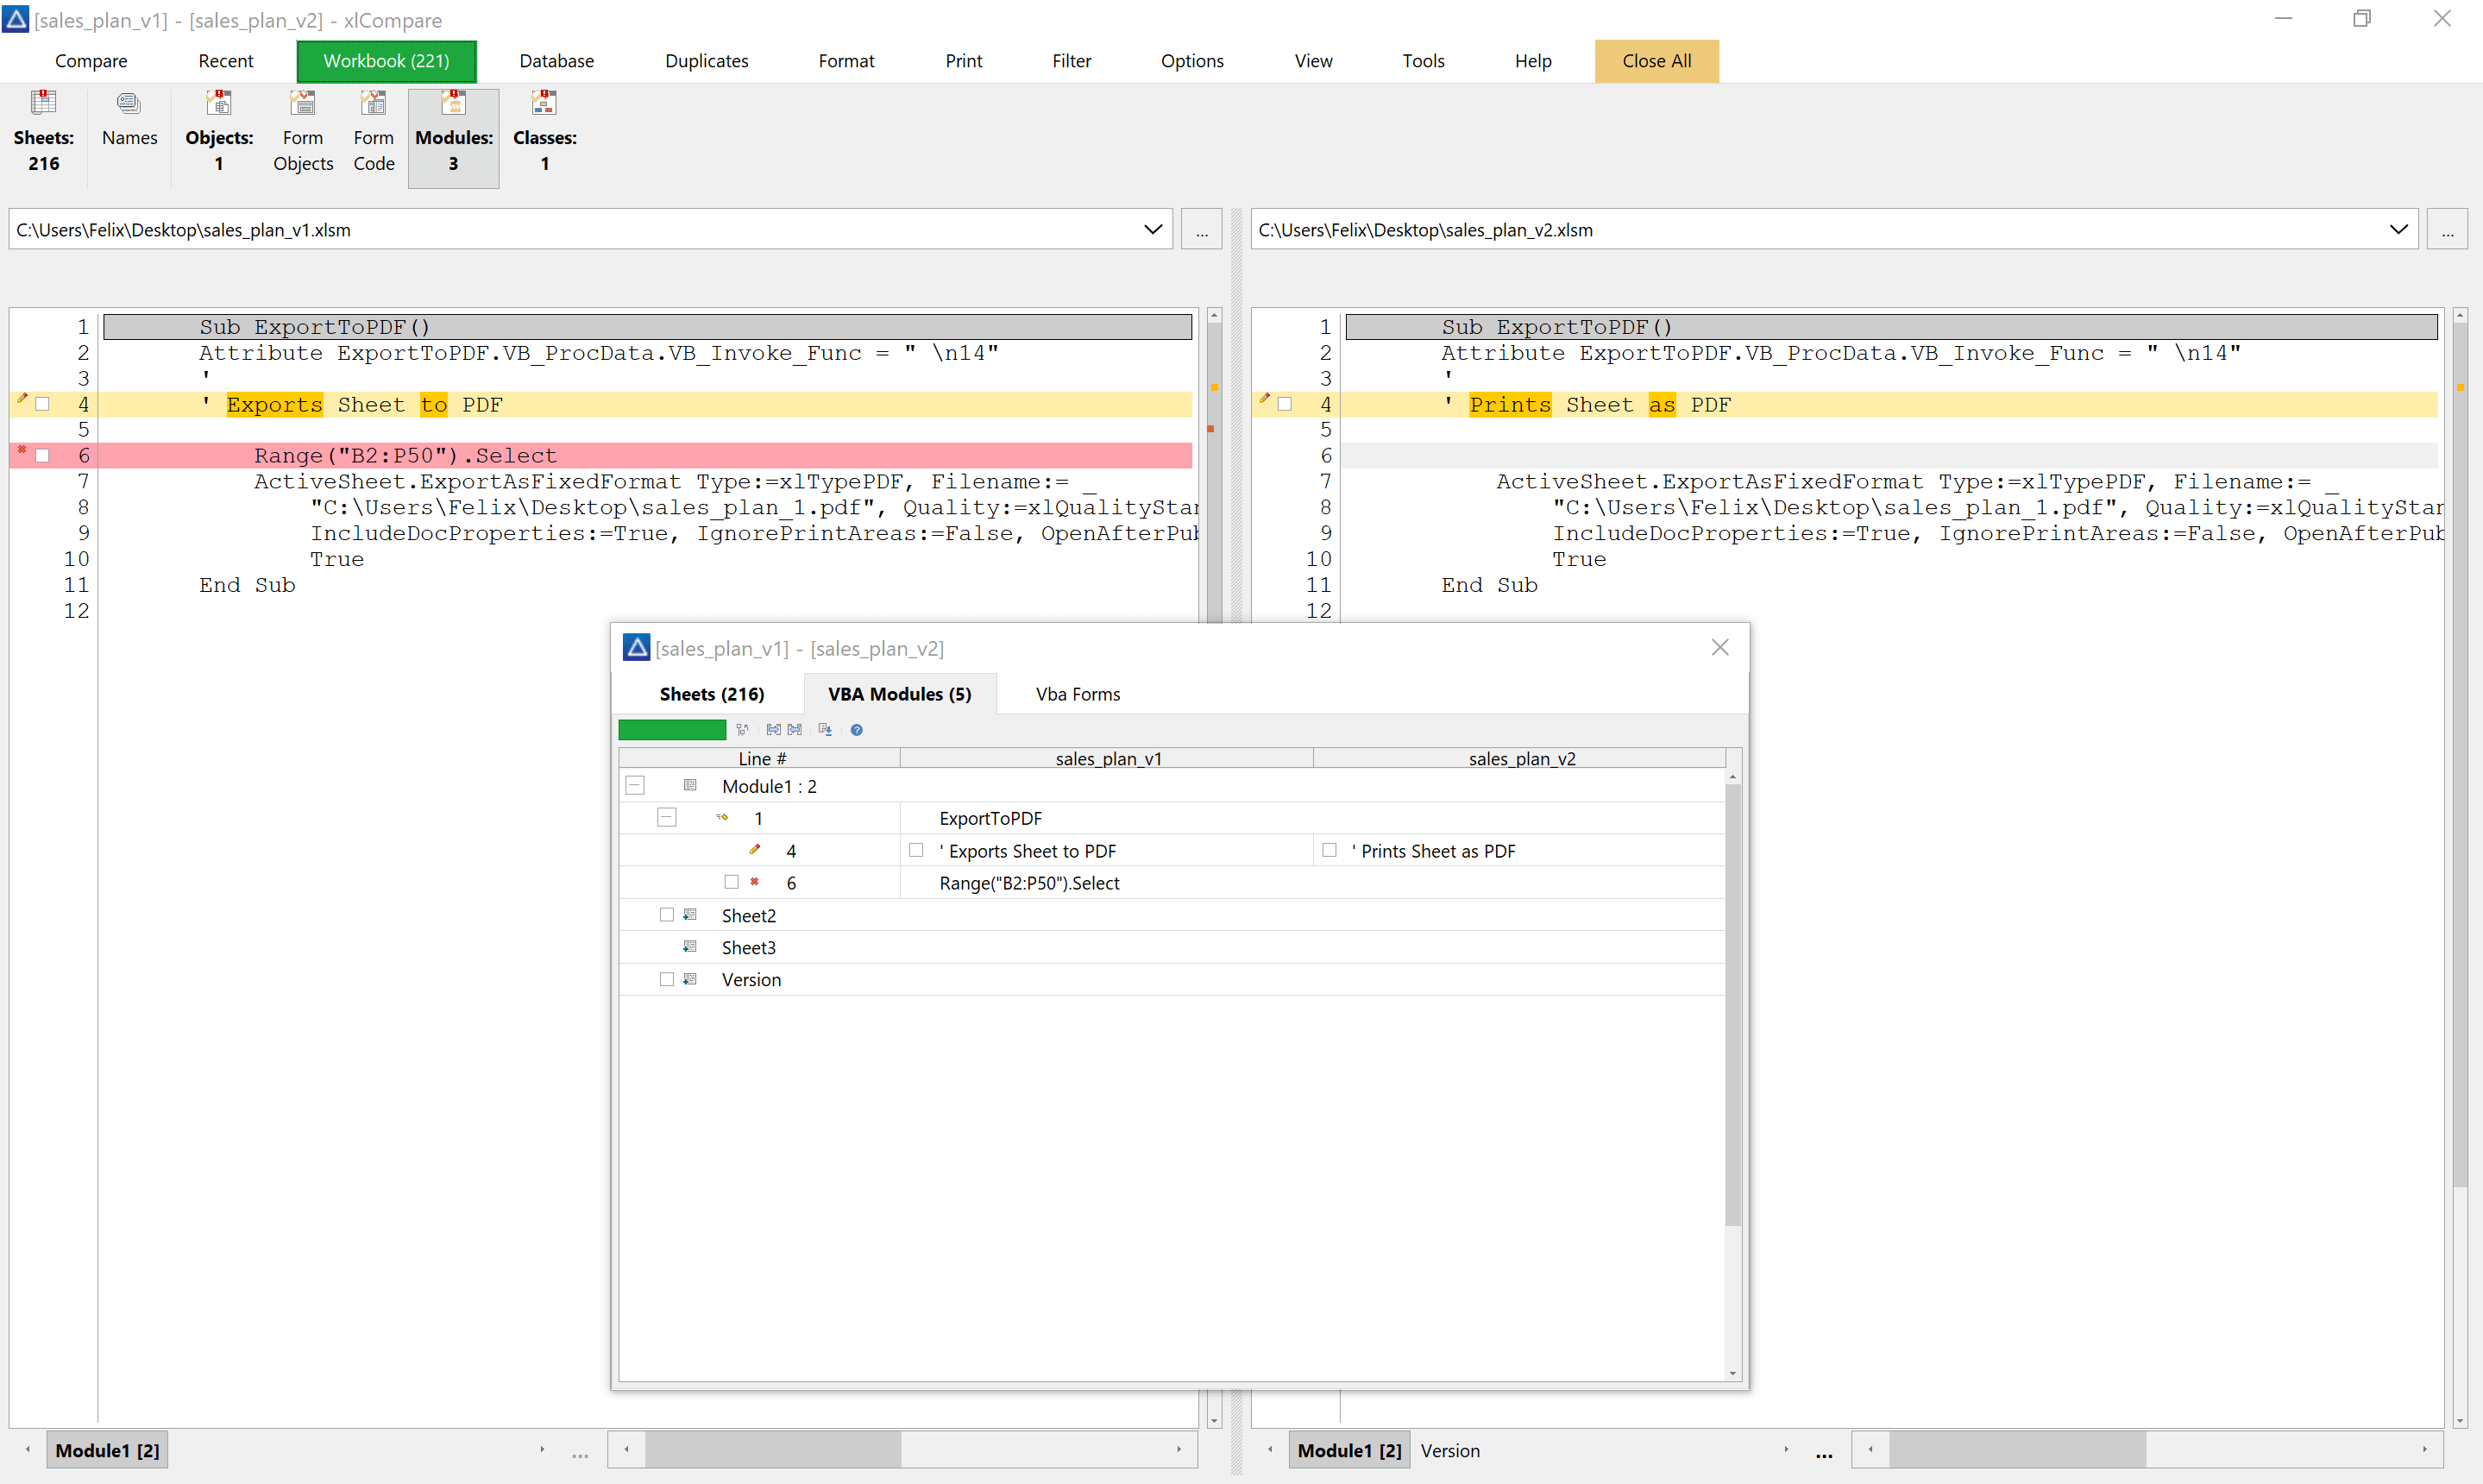The height and width of the screenshot is (1484, 2483).
Task: Click the blue help icon in dialog toolbar
Action: pos(857,730)
